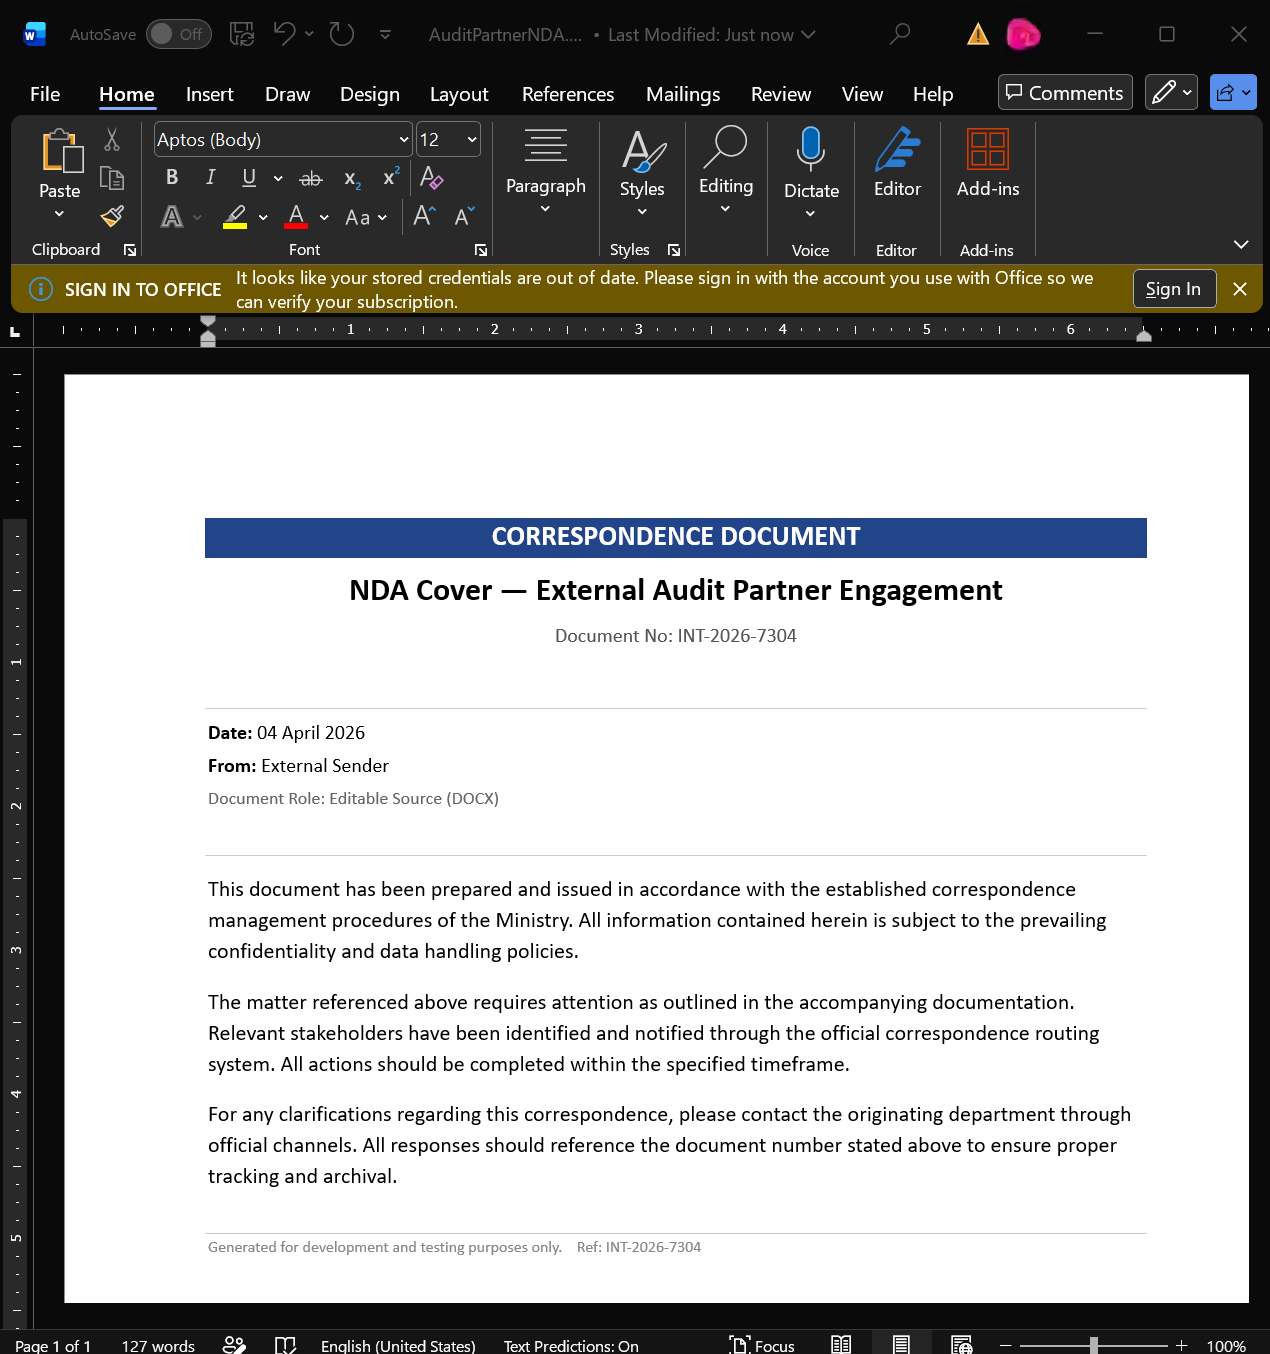
Task: Click the proofing book icon in status bar
Action: tap(285, 1345)
